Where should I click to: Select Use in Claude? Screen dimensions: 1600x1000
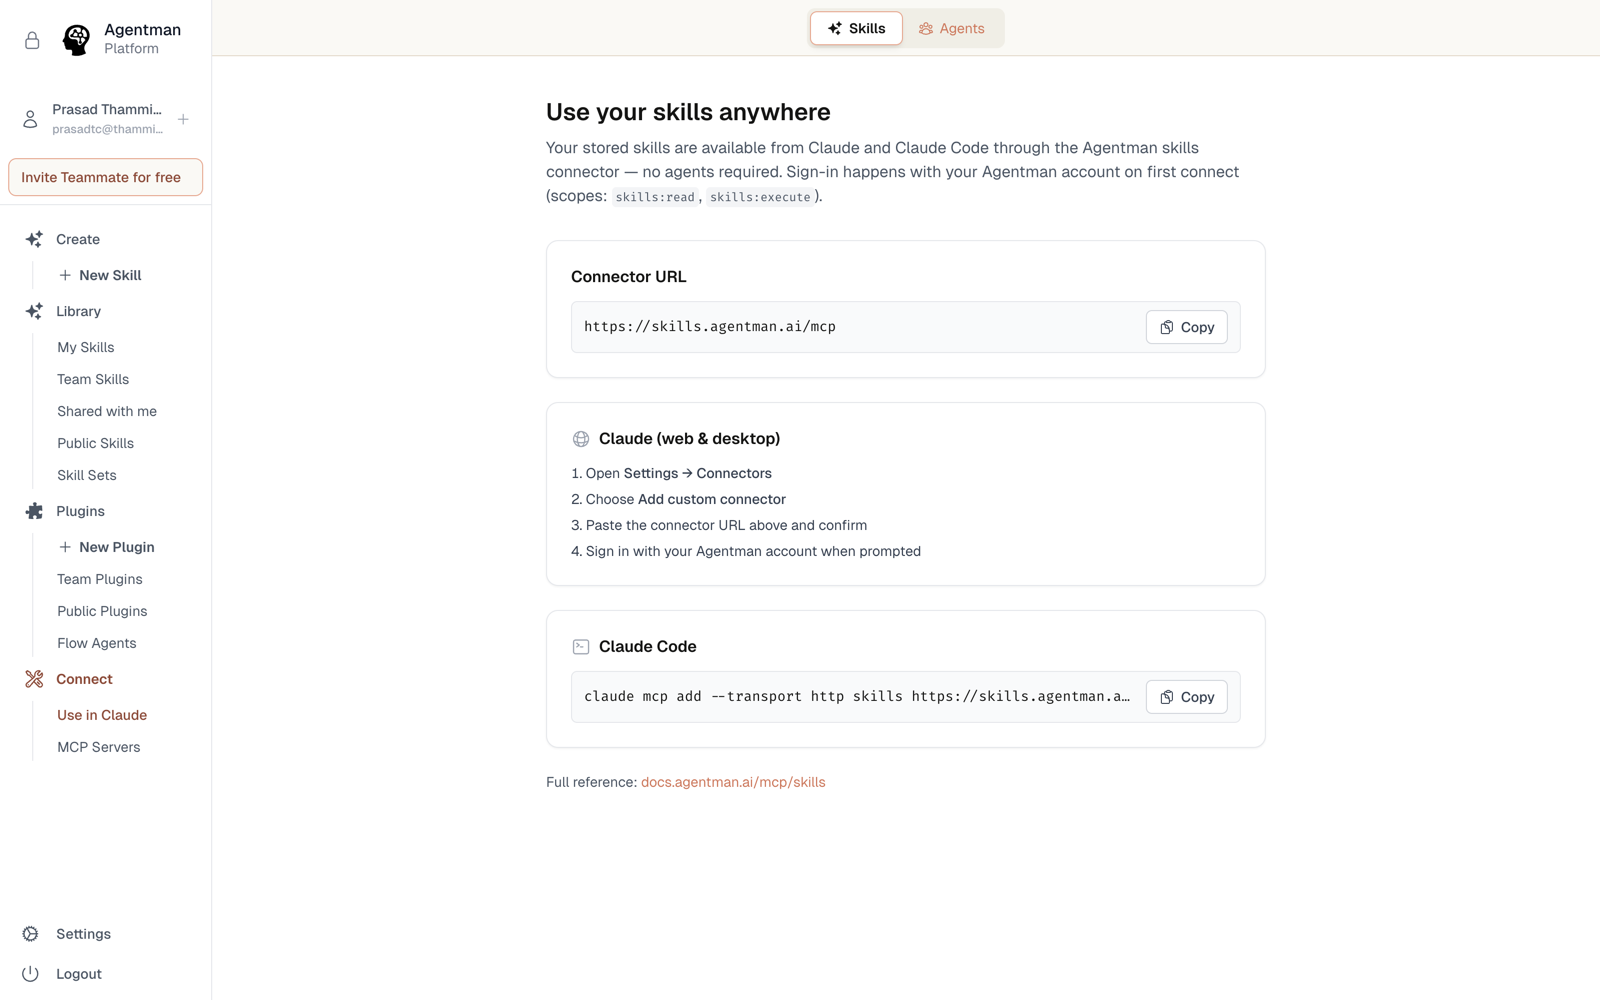(102, 715)
